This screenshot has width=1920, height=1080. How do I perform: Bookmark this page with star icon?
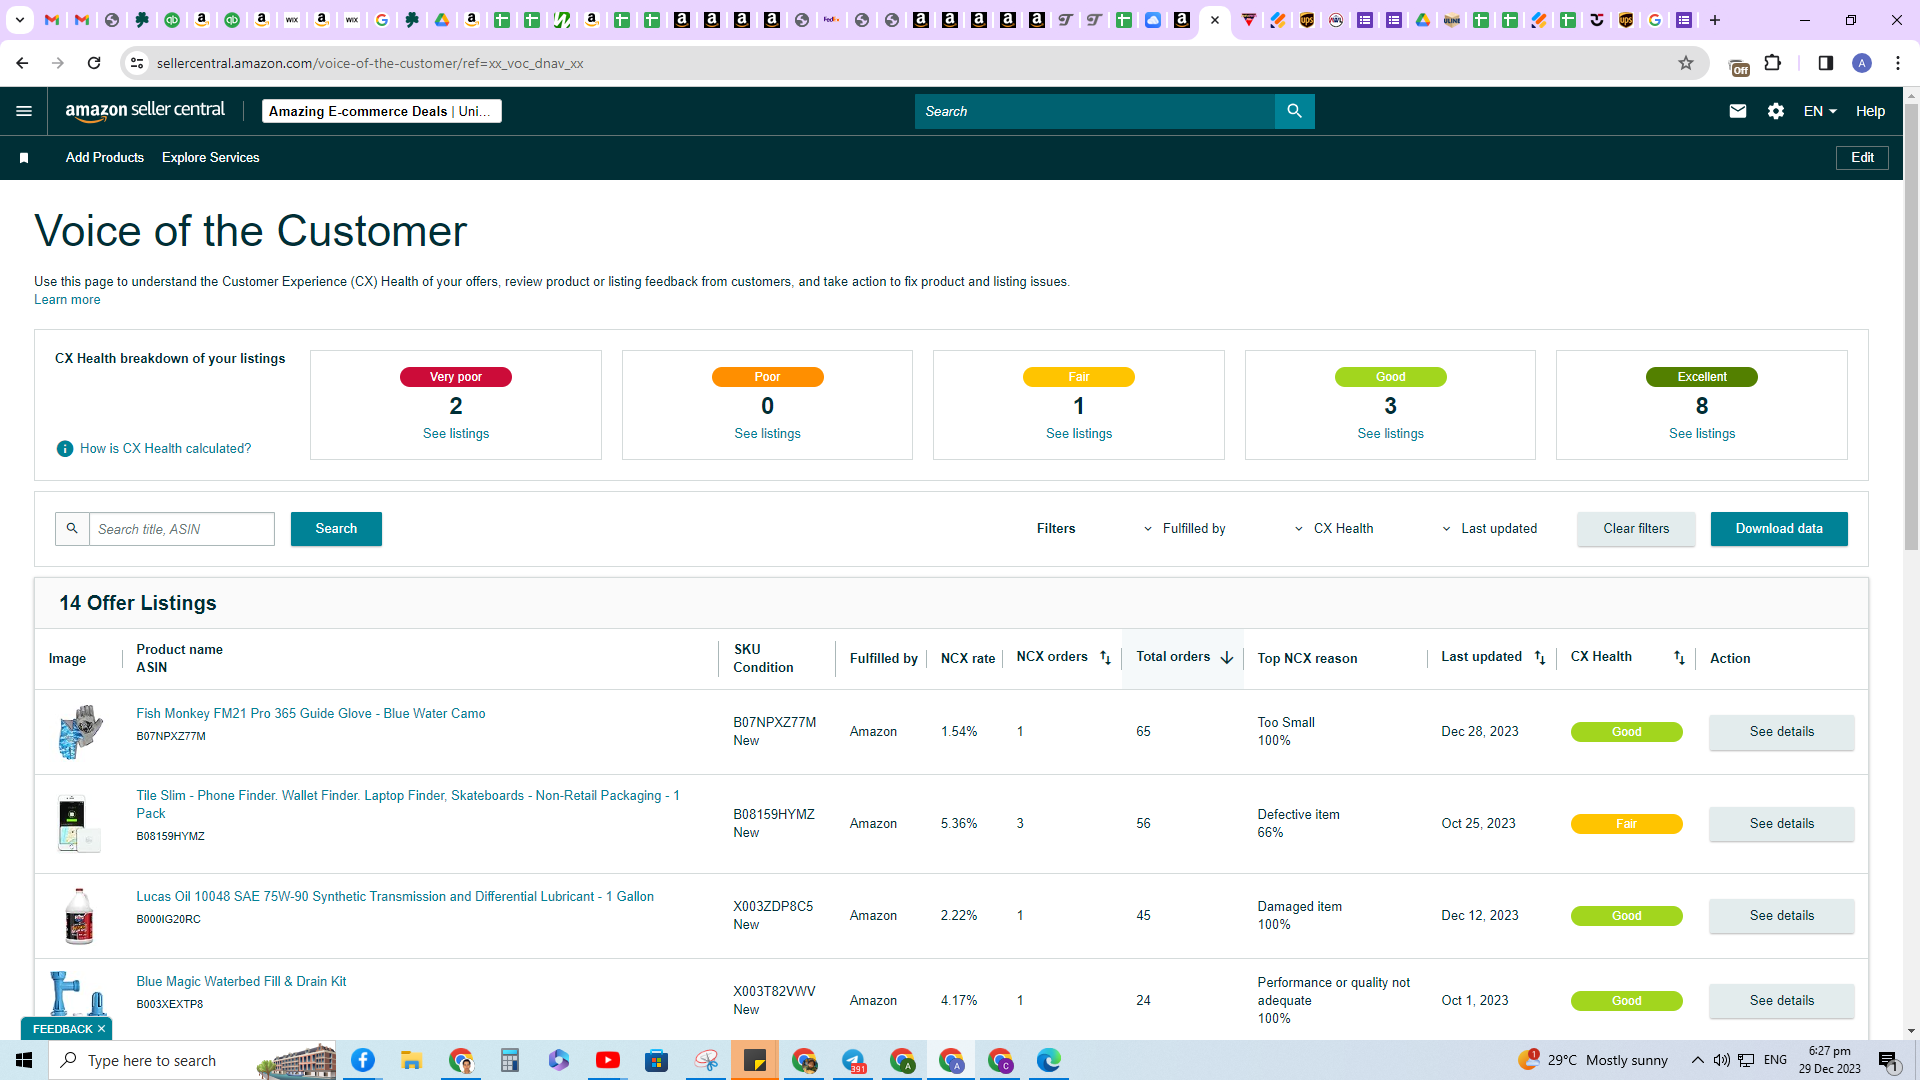tap(1686, 63)
